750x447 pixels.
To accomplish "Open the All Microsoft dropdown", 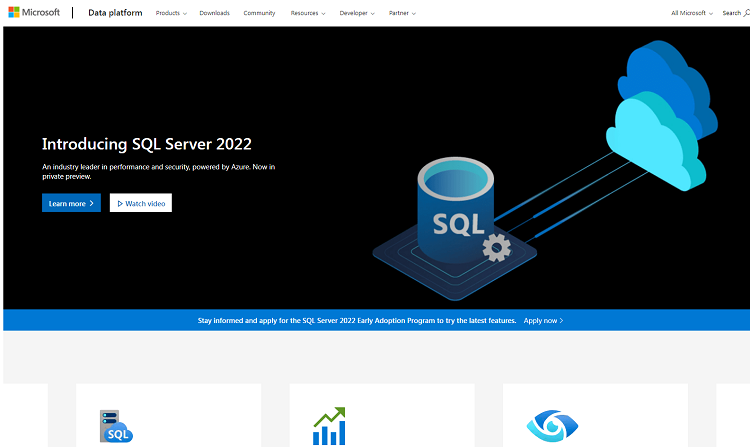I will click(x=692, y=13).
